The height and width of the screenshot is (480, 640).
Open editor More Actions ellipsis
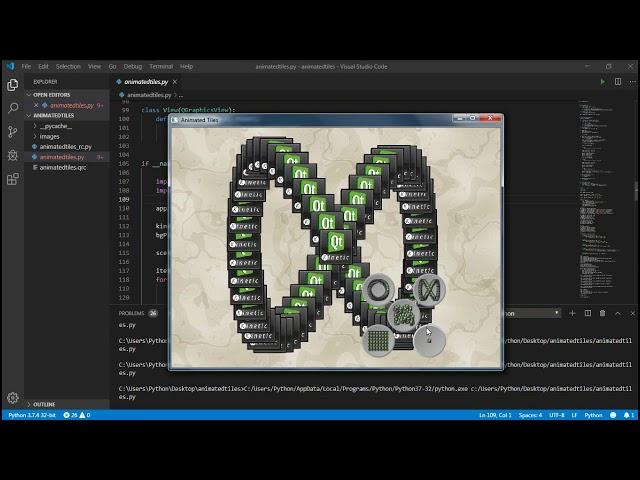coord(632,82)
